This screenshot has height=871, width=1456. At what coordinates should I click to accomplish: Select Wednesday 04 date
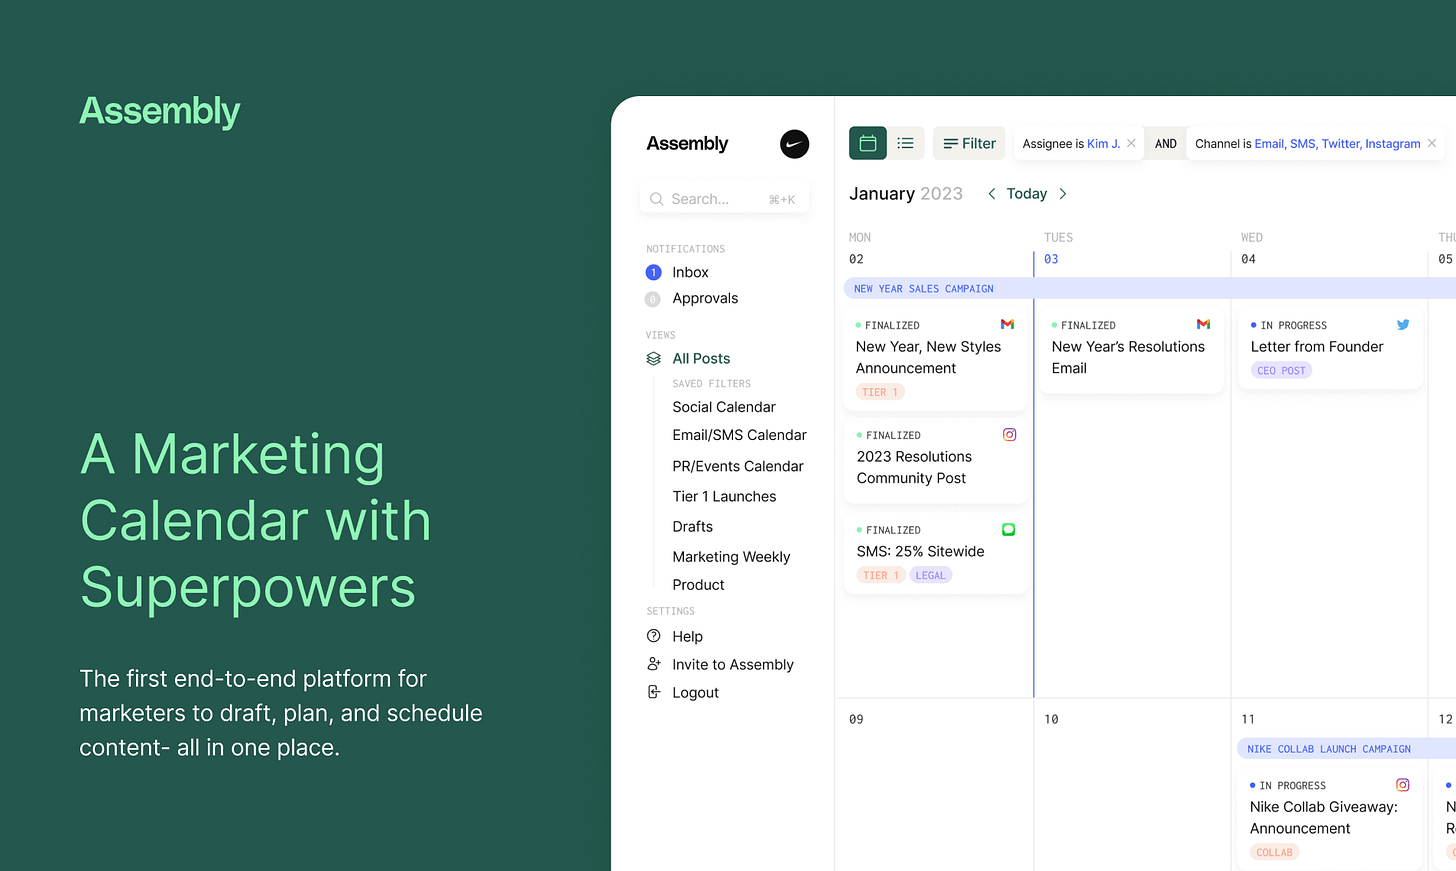point(1248,259)
